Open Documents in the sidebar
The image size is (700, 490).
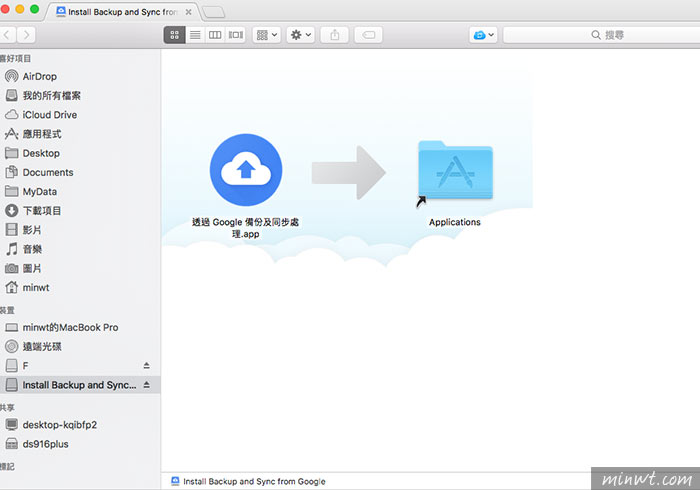click(x=80, y=172)
